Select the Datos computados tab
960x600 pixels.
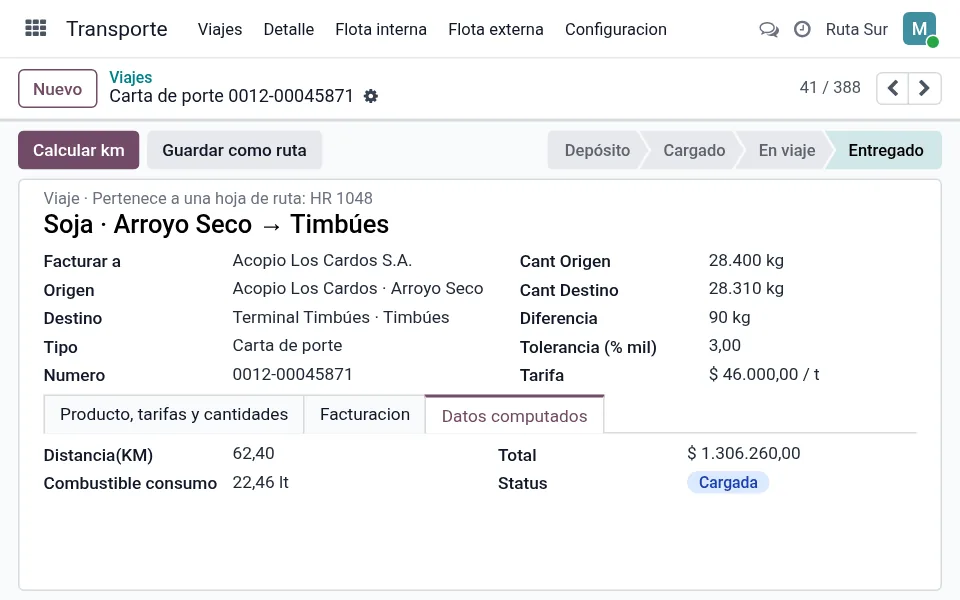[x=514, y=416]
